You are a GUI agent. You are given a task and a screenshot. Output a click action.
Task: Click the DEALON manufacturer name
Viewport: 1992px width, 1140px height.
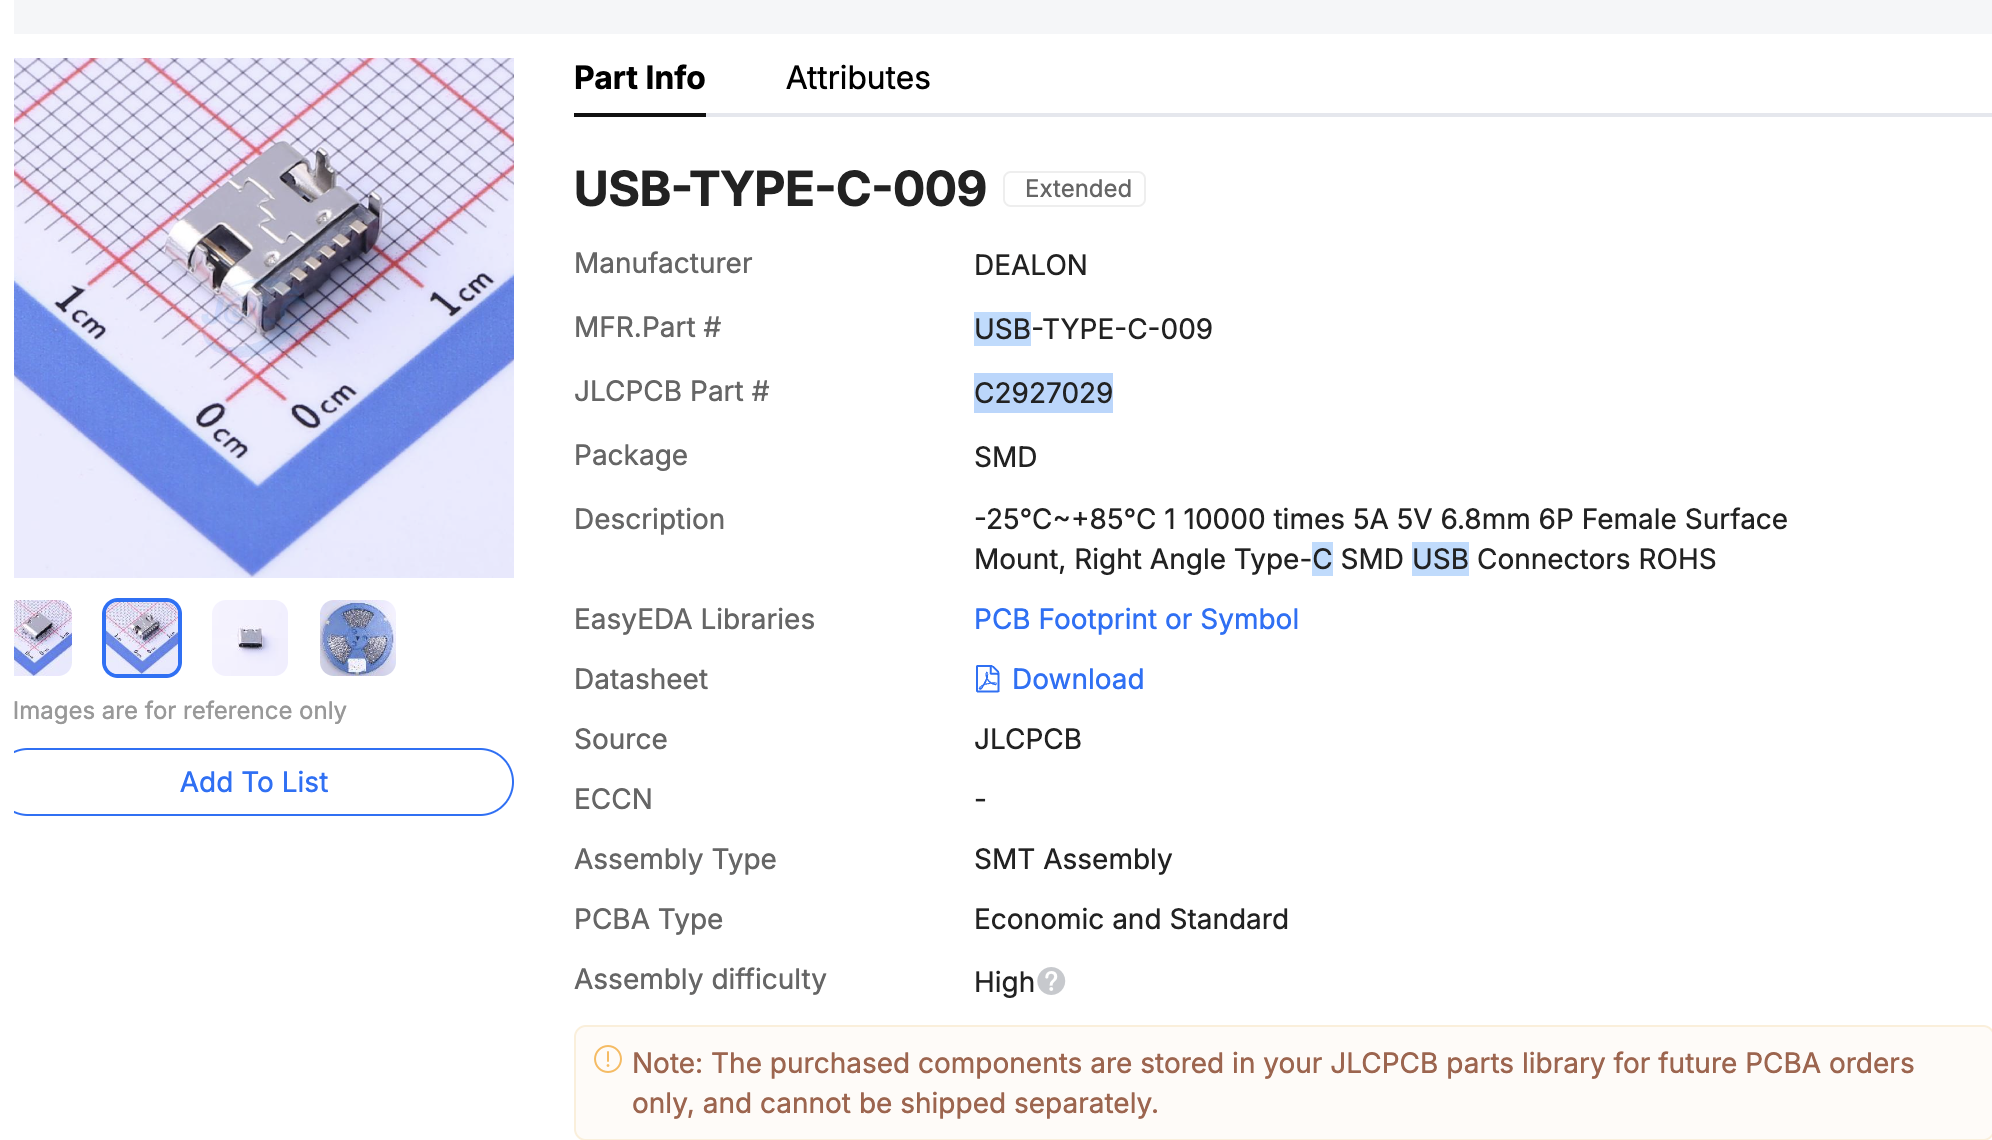tap(1030, 265)
